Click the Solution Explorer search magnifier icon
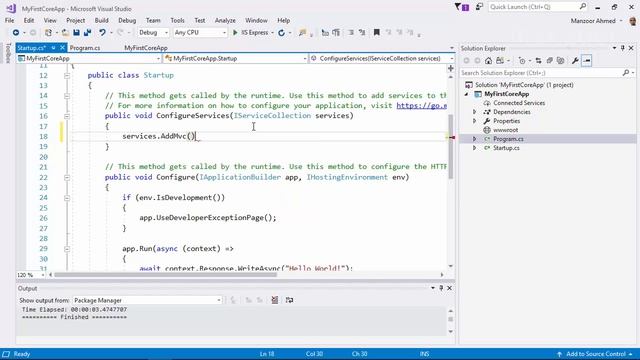The width and height of the screenshot is (640, 360). (626, 73)
